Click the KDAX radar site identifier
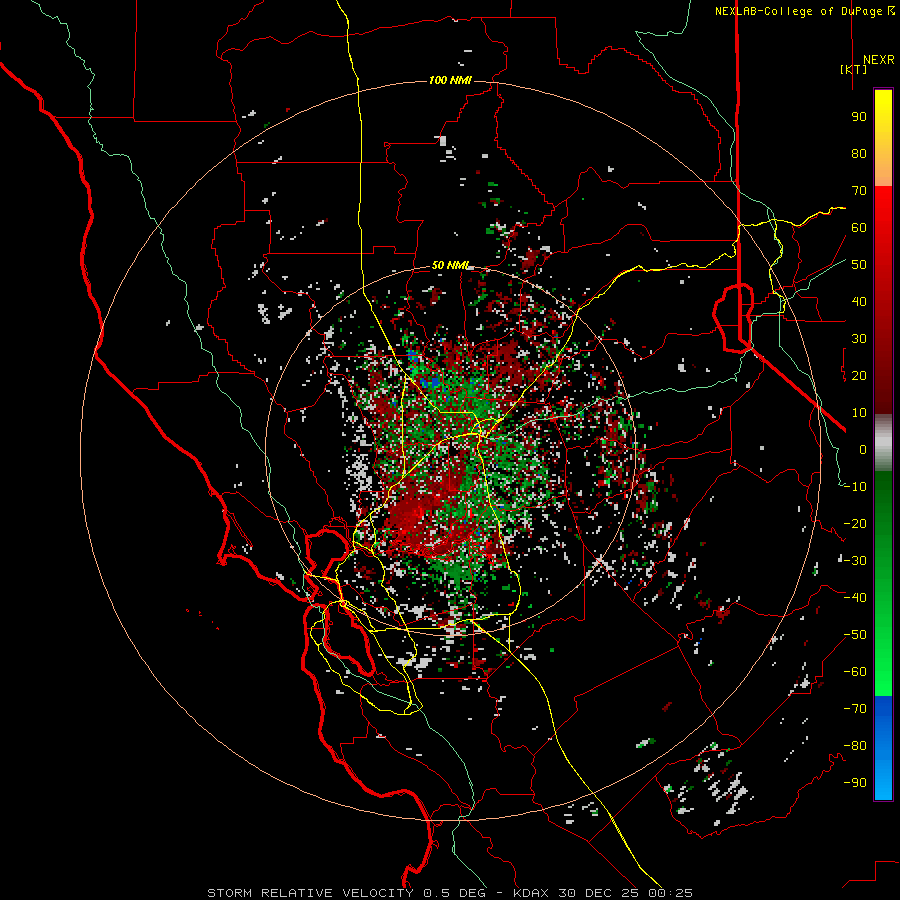Image resolution: width=900 pixels, height=900 pixels. coord(531,893)
